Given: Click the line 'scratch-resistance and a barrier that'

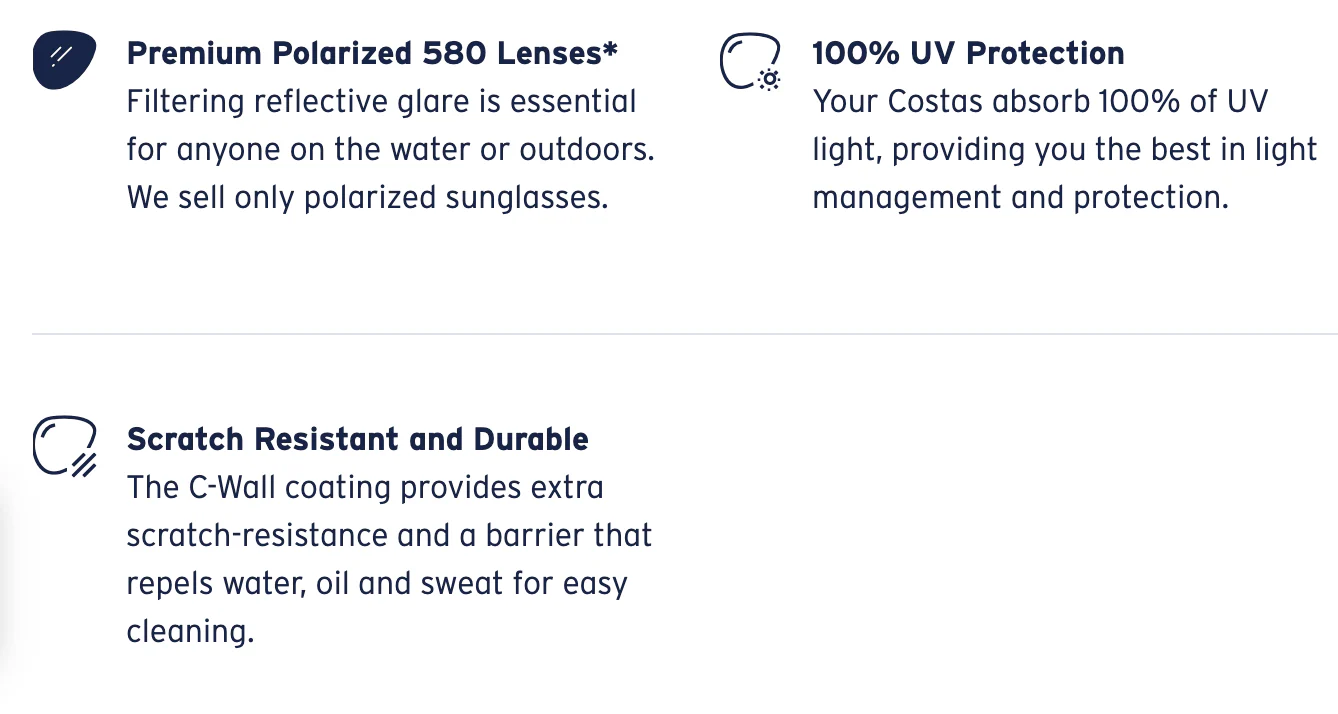Looking at the screenshot, I should [389, 536].
